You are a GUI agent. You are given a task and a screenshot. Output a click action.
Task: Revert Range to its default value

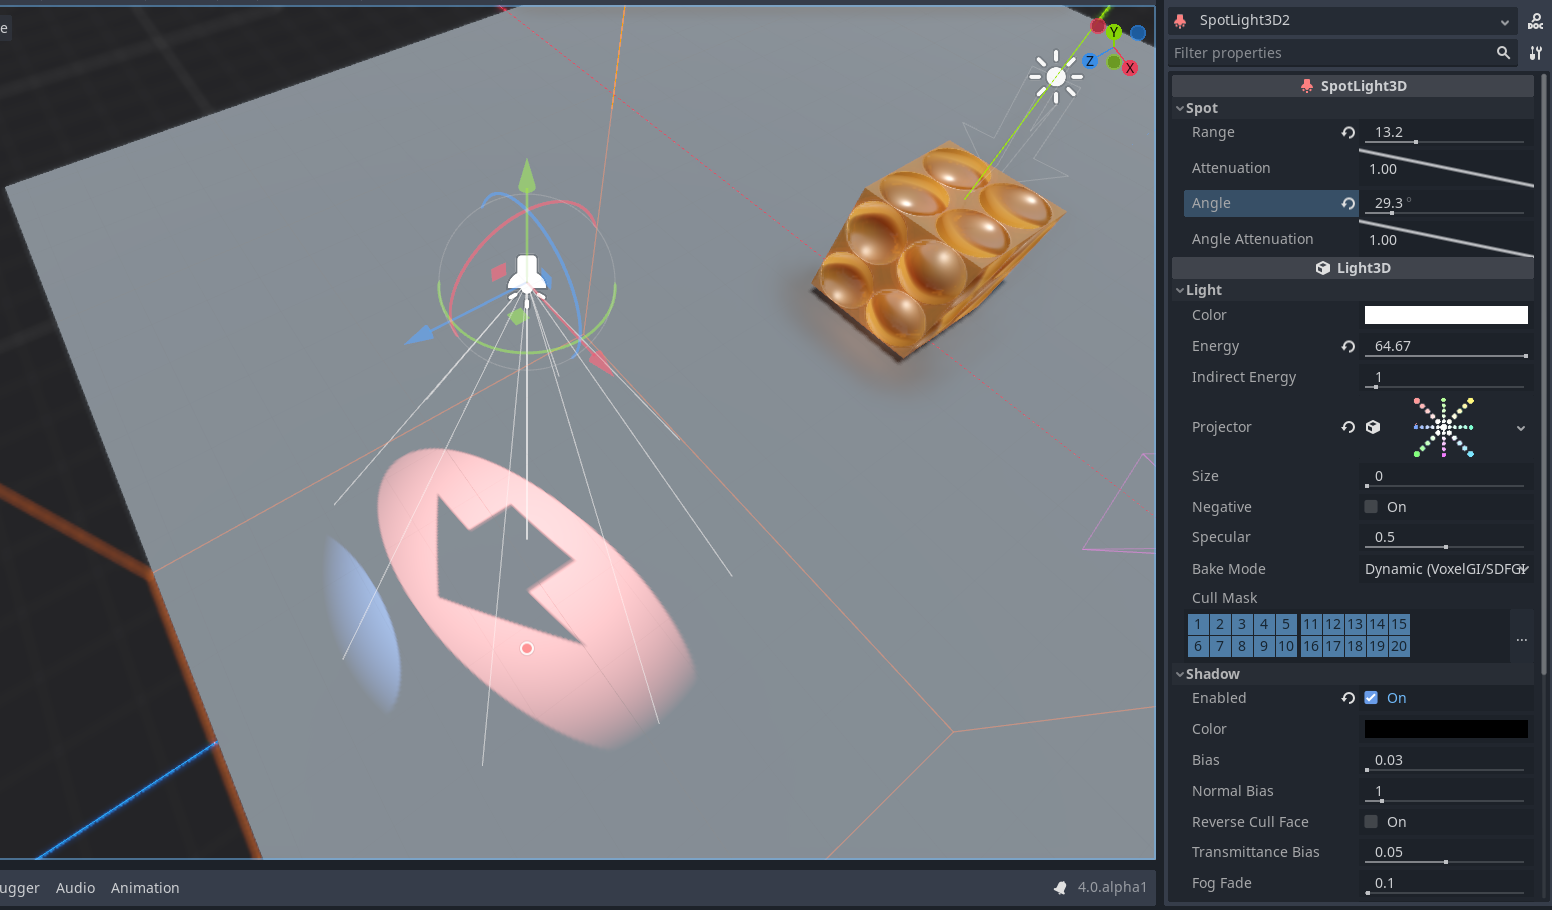(x=1347, y=132)
